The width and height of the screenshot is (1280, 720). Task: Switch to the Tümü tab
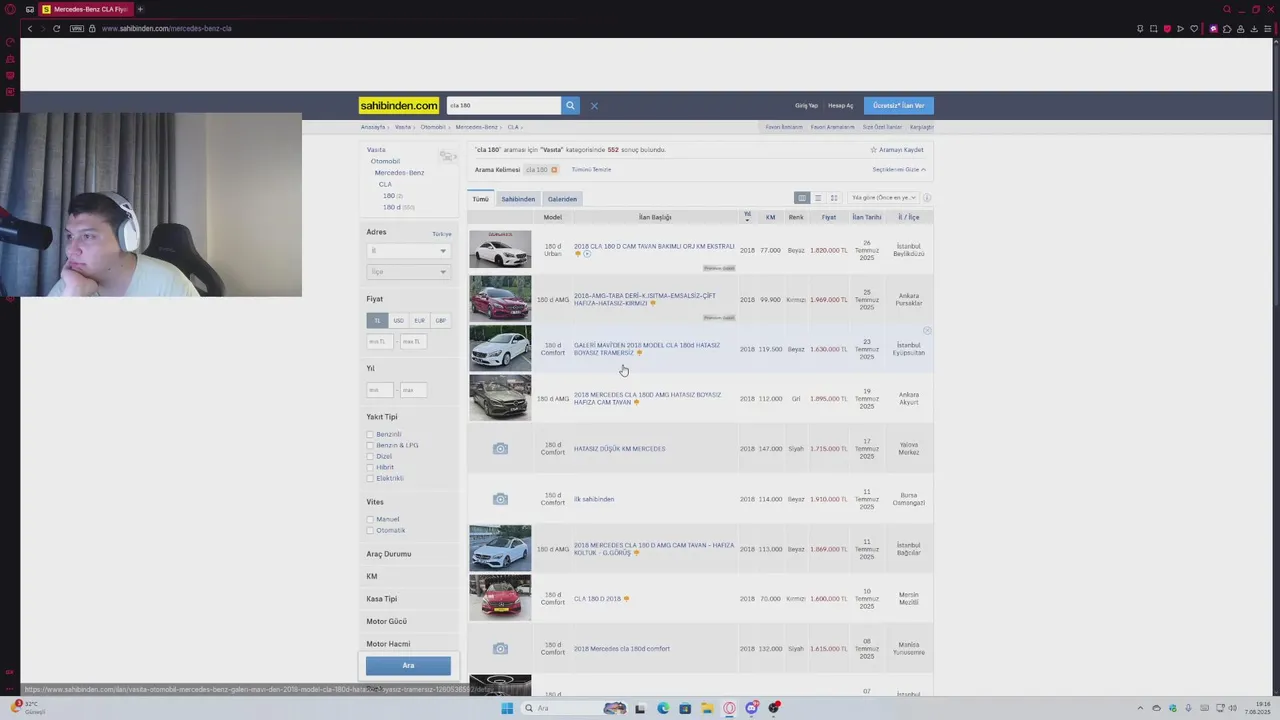tap(481, 199)
